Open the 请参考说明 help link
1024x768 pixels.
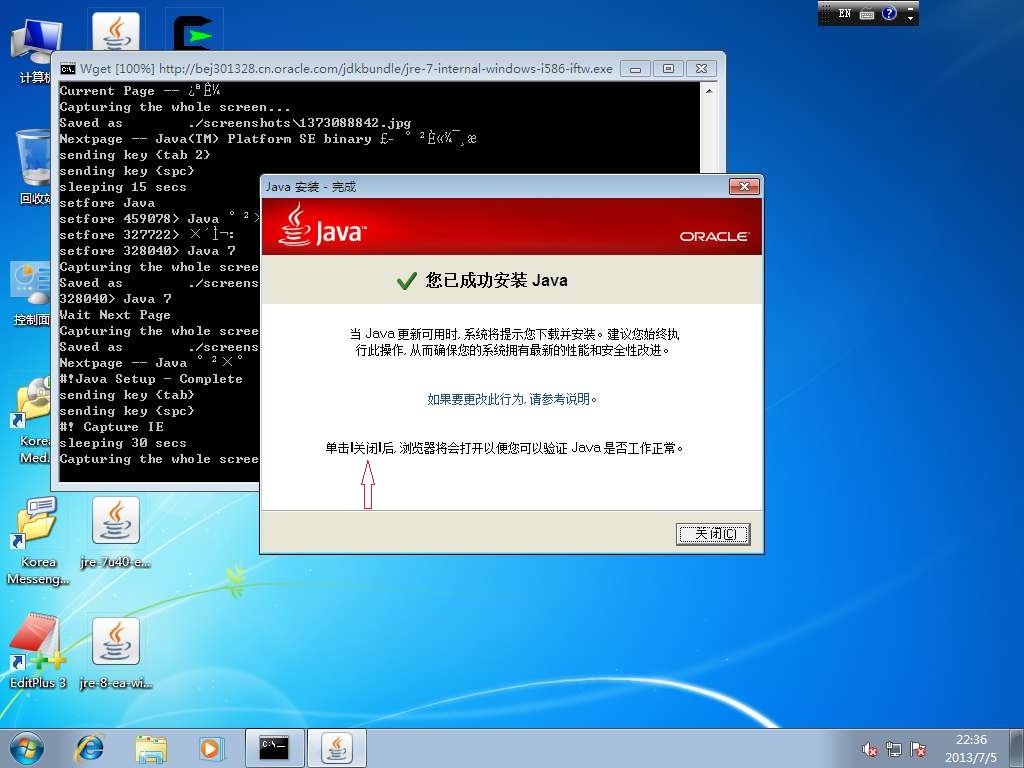coord(563,399)
